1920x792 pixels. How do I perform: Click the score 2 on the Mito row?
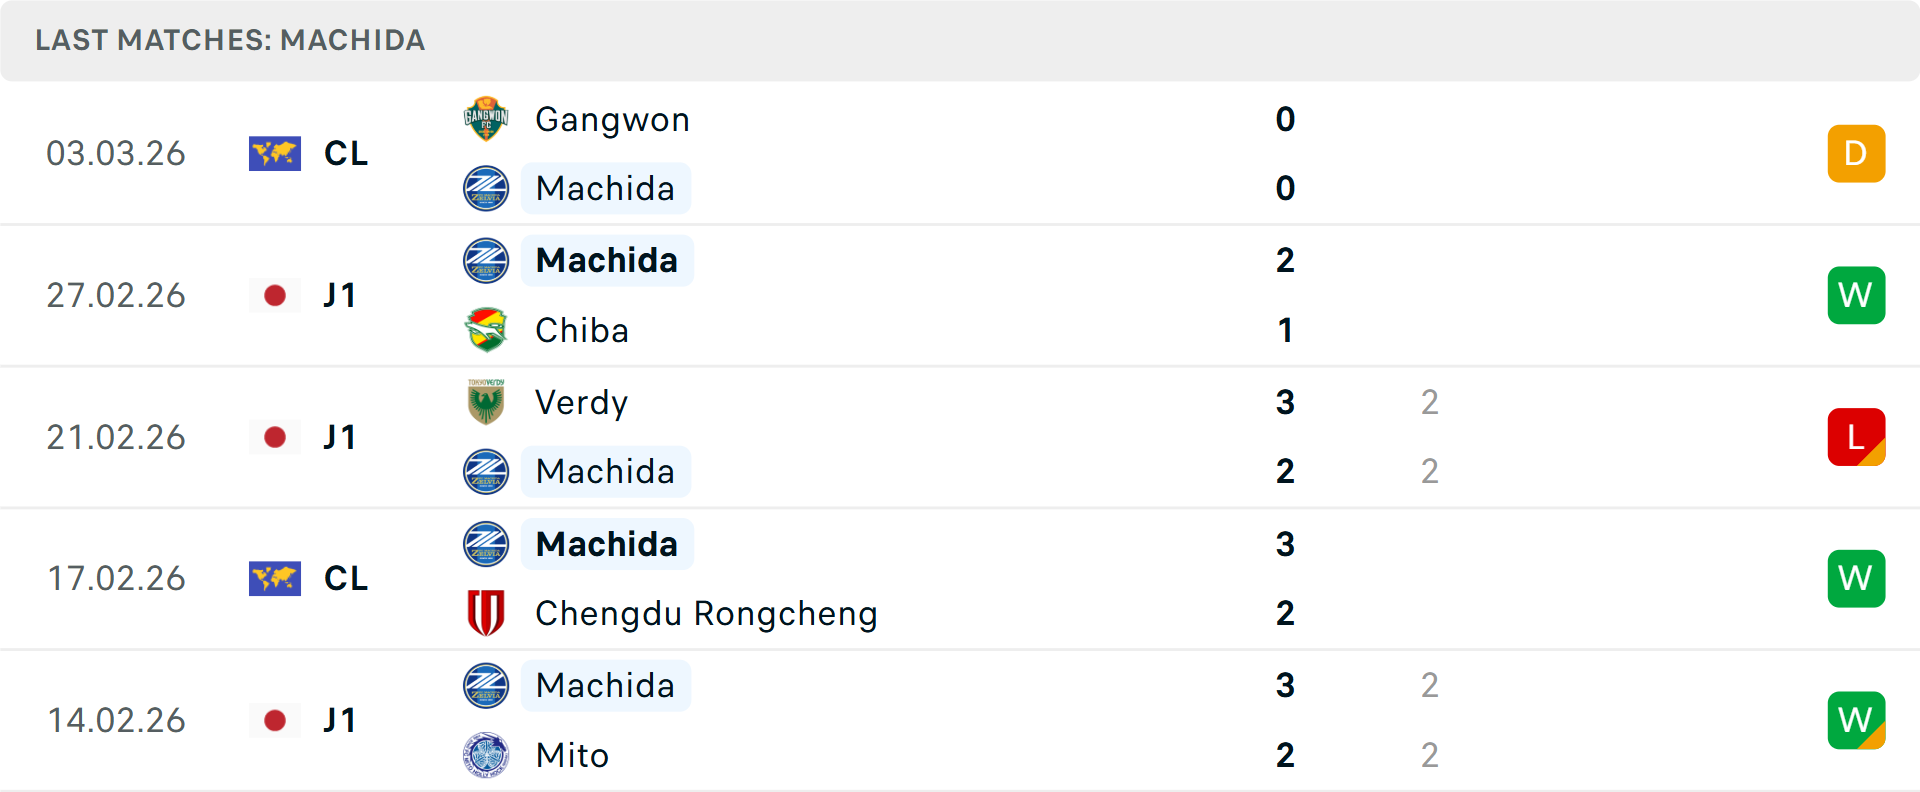pyautogui.click(x=1285, y=755)
